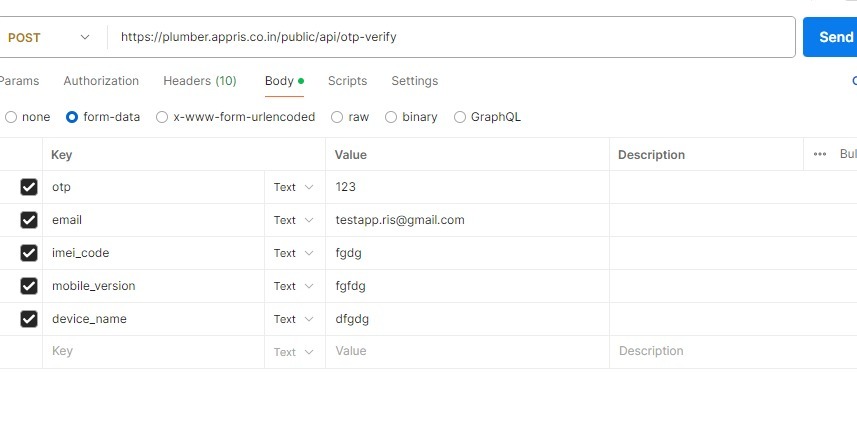Open the Settings tab
This screenshot has height=442, width=857.
tap(414, 81)
